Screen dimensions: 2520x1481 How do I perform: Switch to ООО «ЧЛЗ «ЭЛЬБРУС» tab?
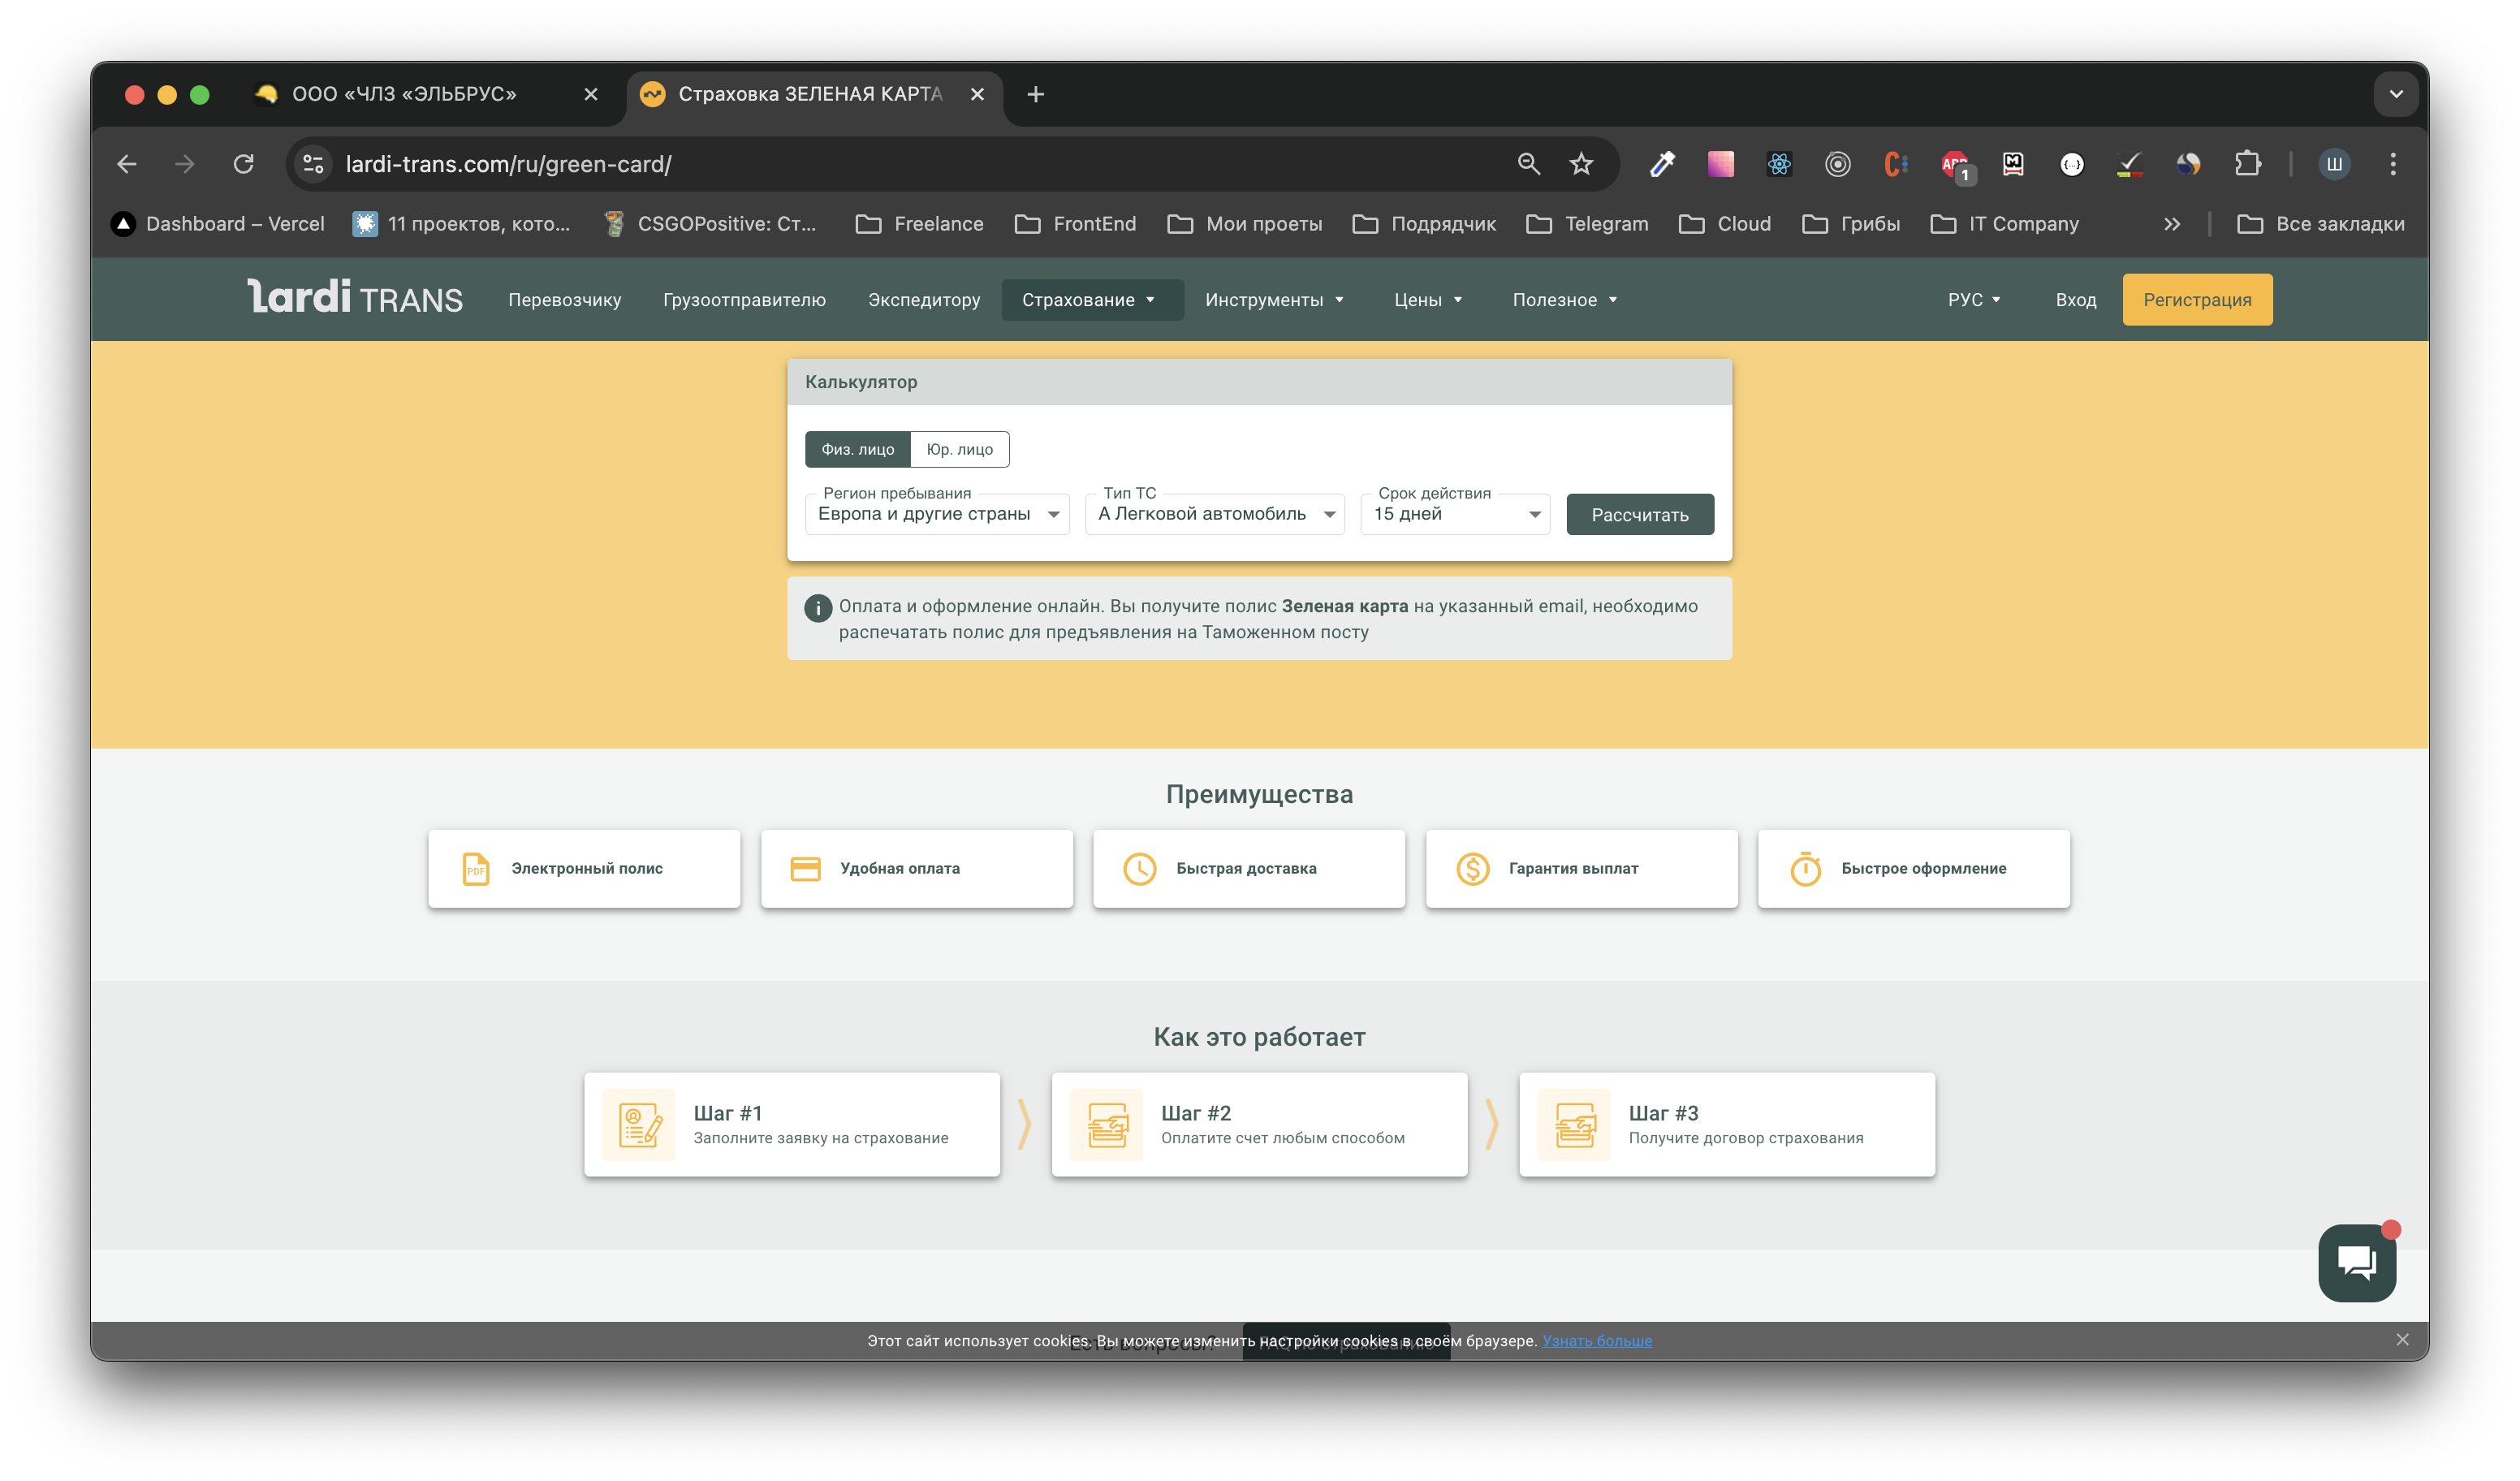405,94
